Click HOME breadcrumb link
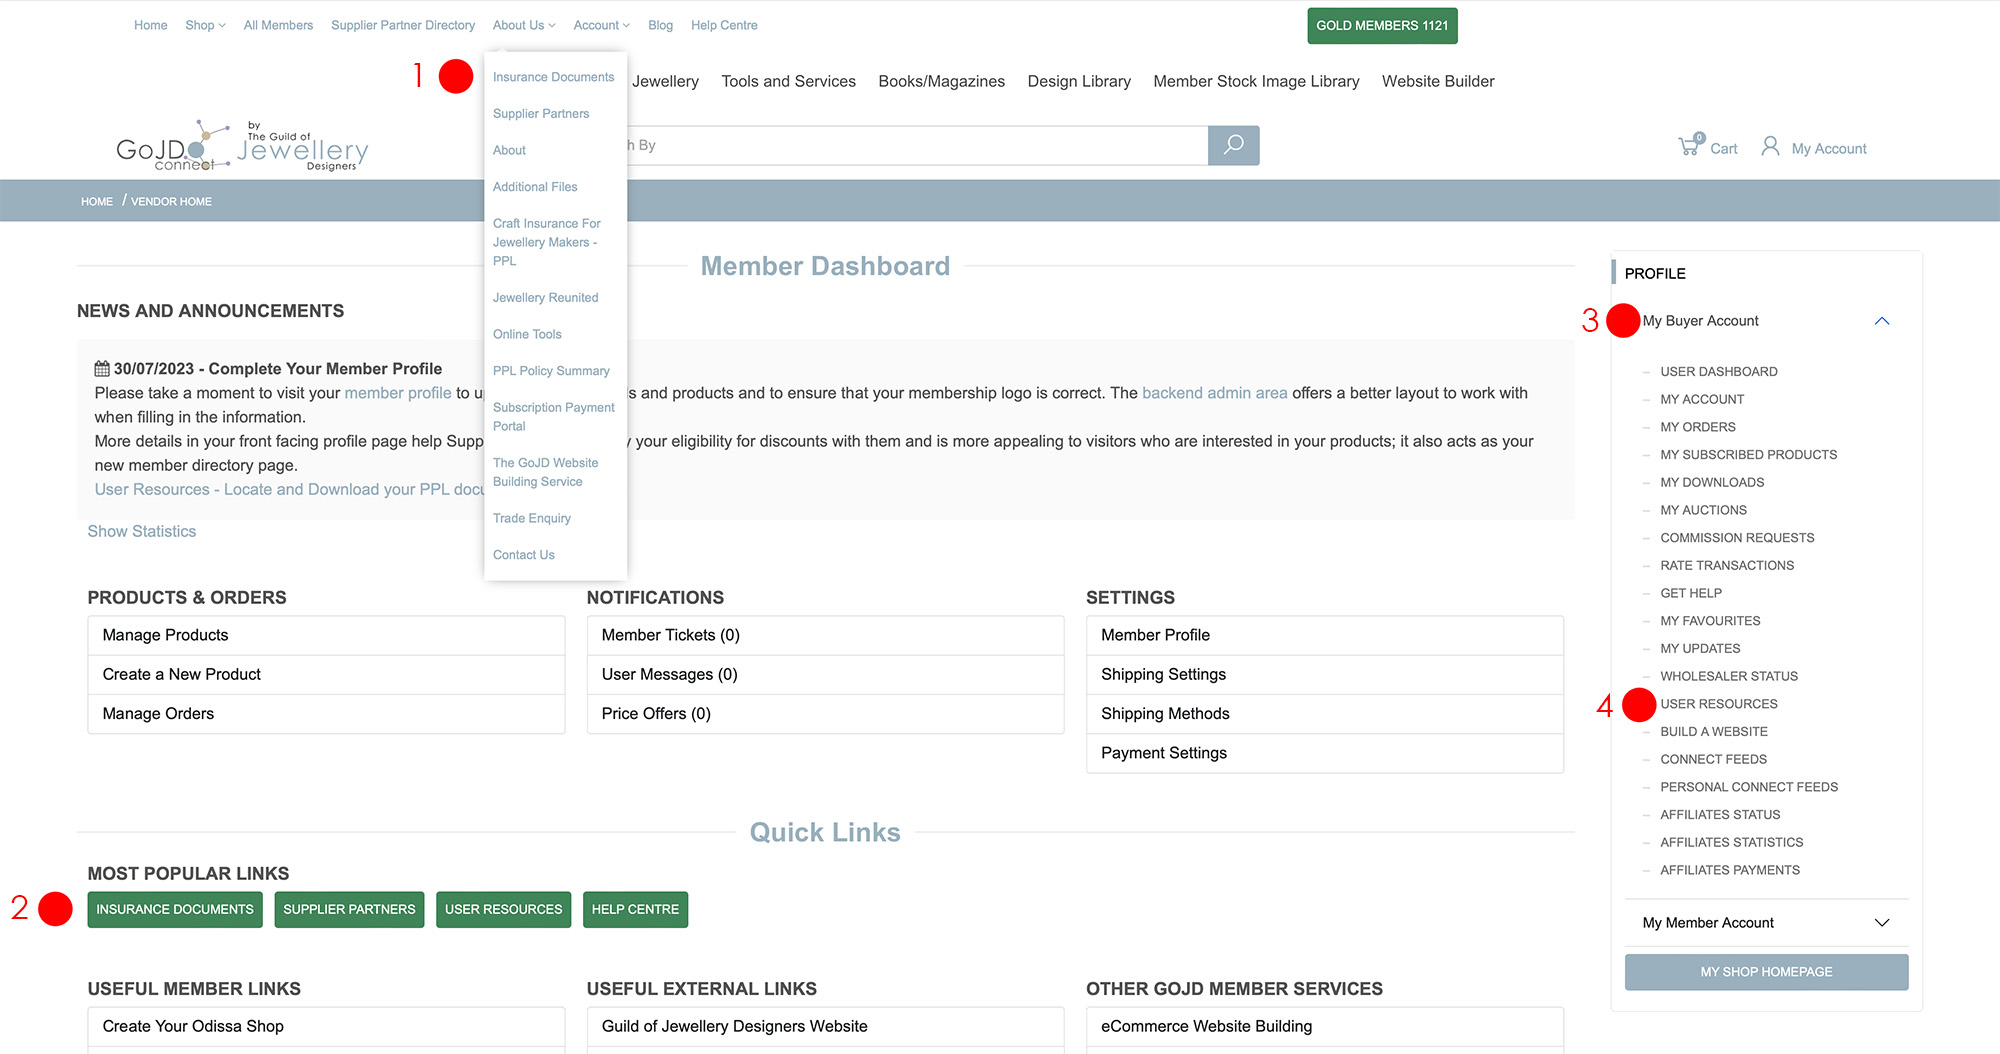This screenshot has height=1054, width=2000. tap(97, 201)
